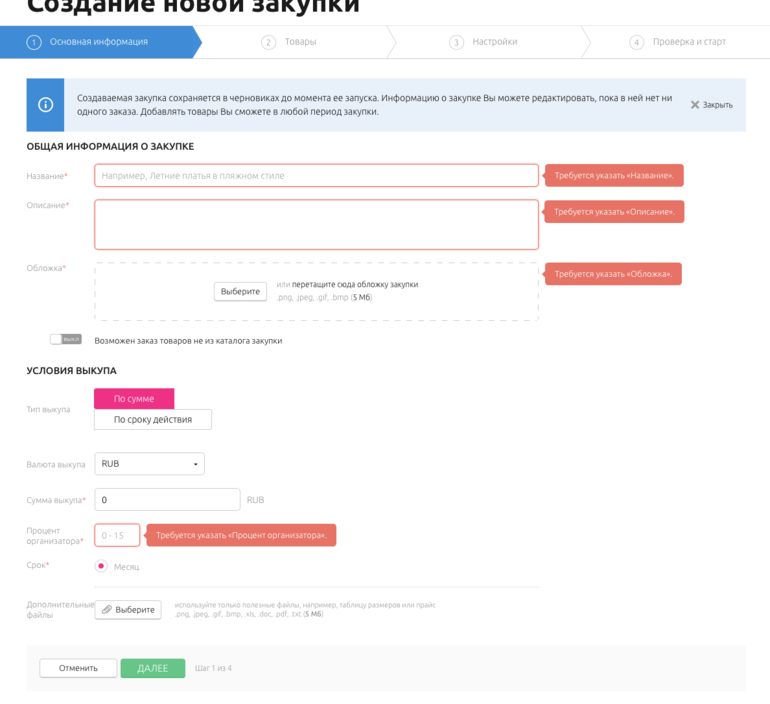Click the info icon in blue banner

45,105
